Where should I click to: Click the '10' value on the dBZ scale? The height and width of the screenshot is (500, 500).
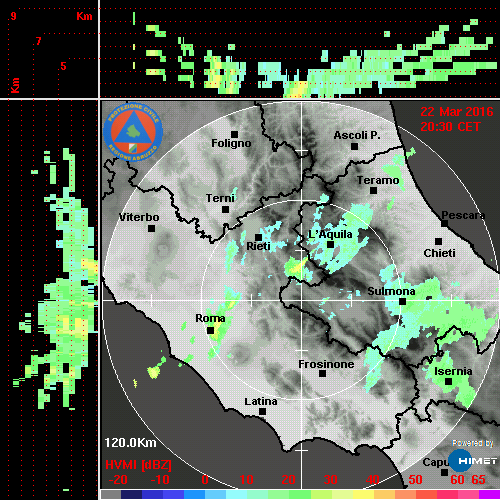pyautogui.click(x=247, y=480)
